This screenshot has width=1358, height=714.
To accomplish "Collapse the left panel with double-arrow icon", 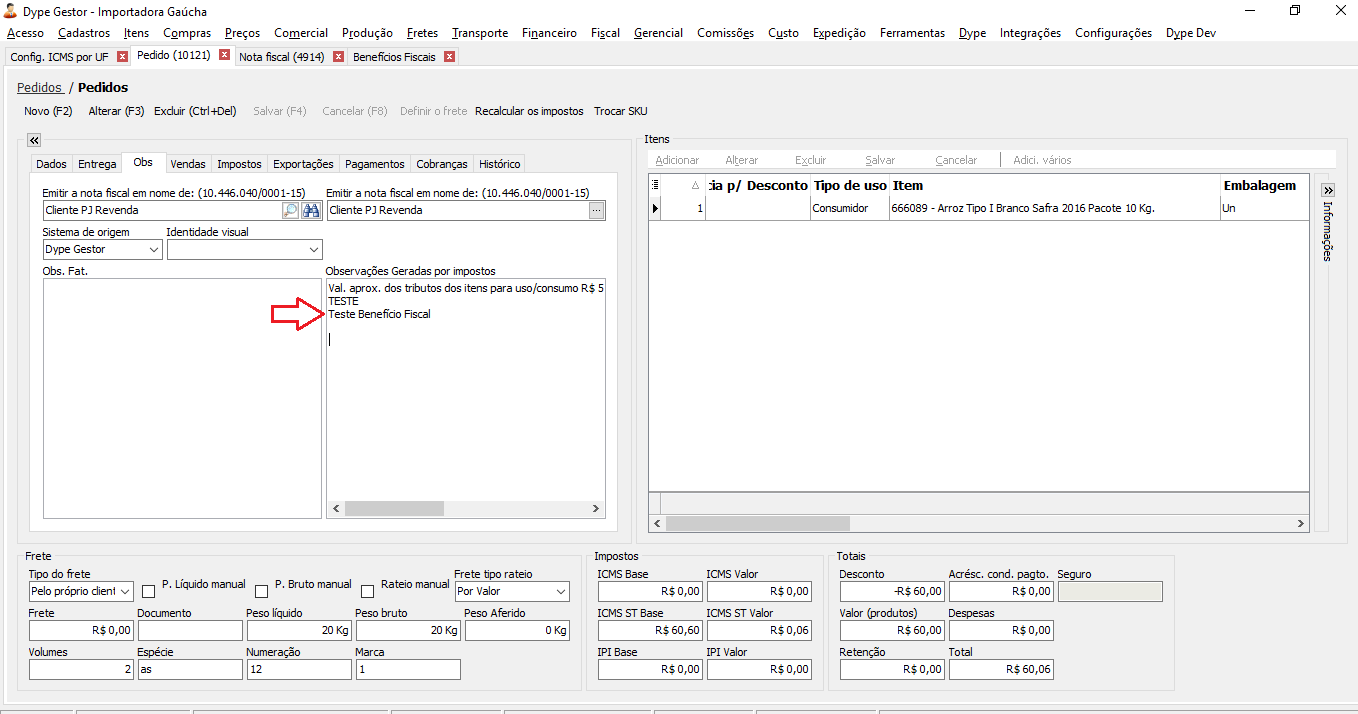I will pos(33,141).
